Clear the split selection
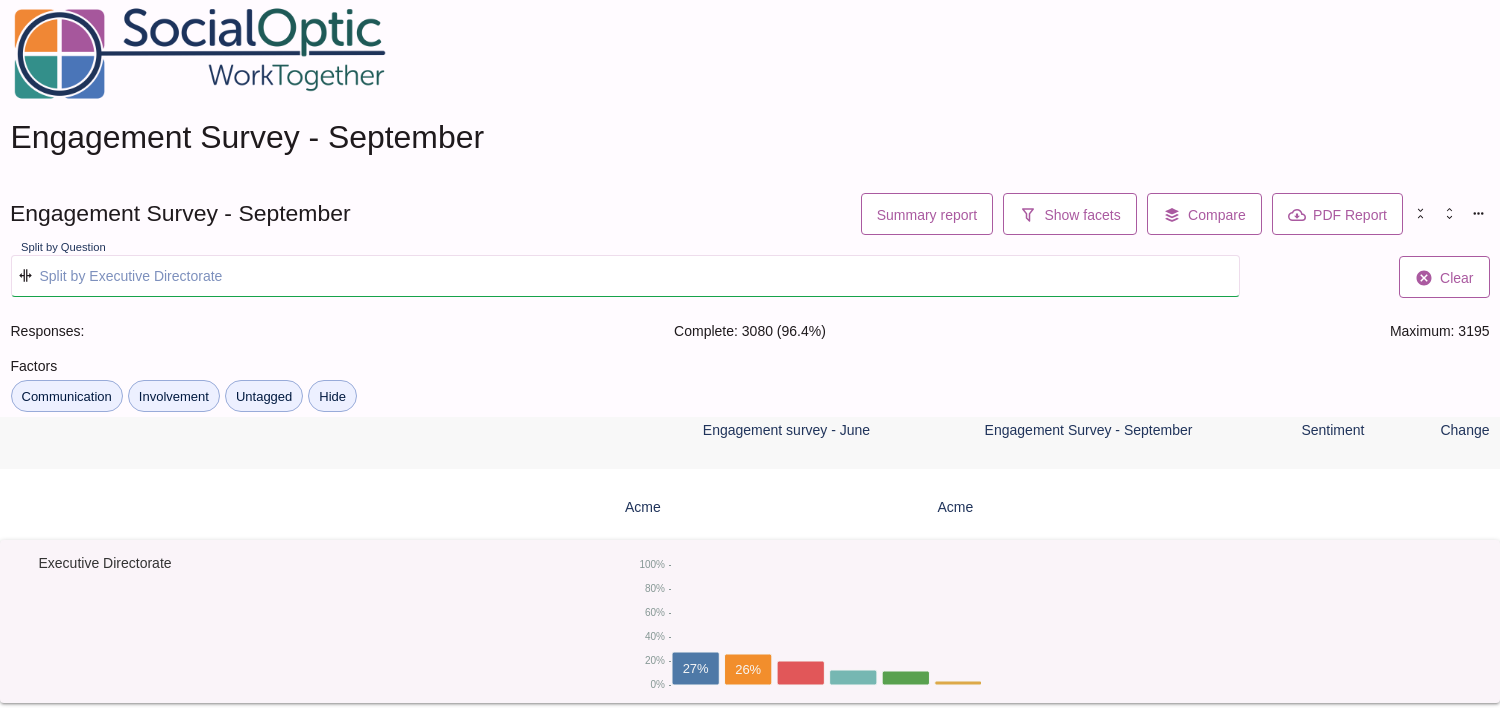 point(1444,277)
